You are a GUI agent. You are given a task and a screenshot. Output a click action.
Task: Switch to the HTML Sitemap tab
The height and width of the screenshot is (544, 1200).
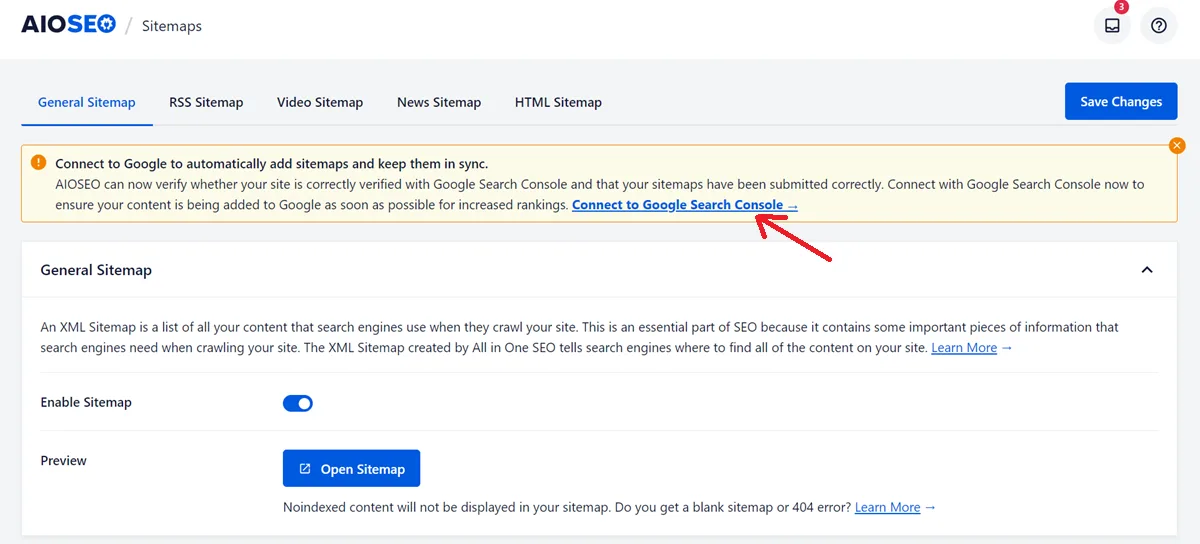[x=558, y=102]
